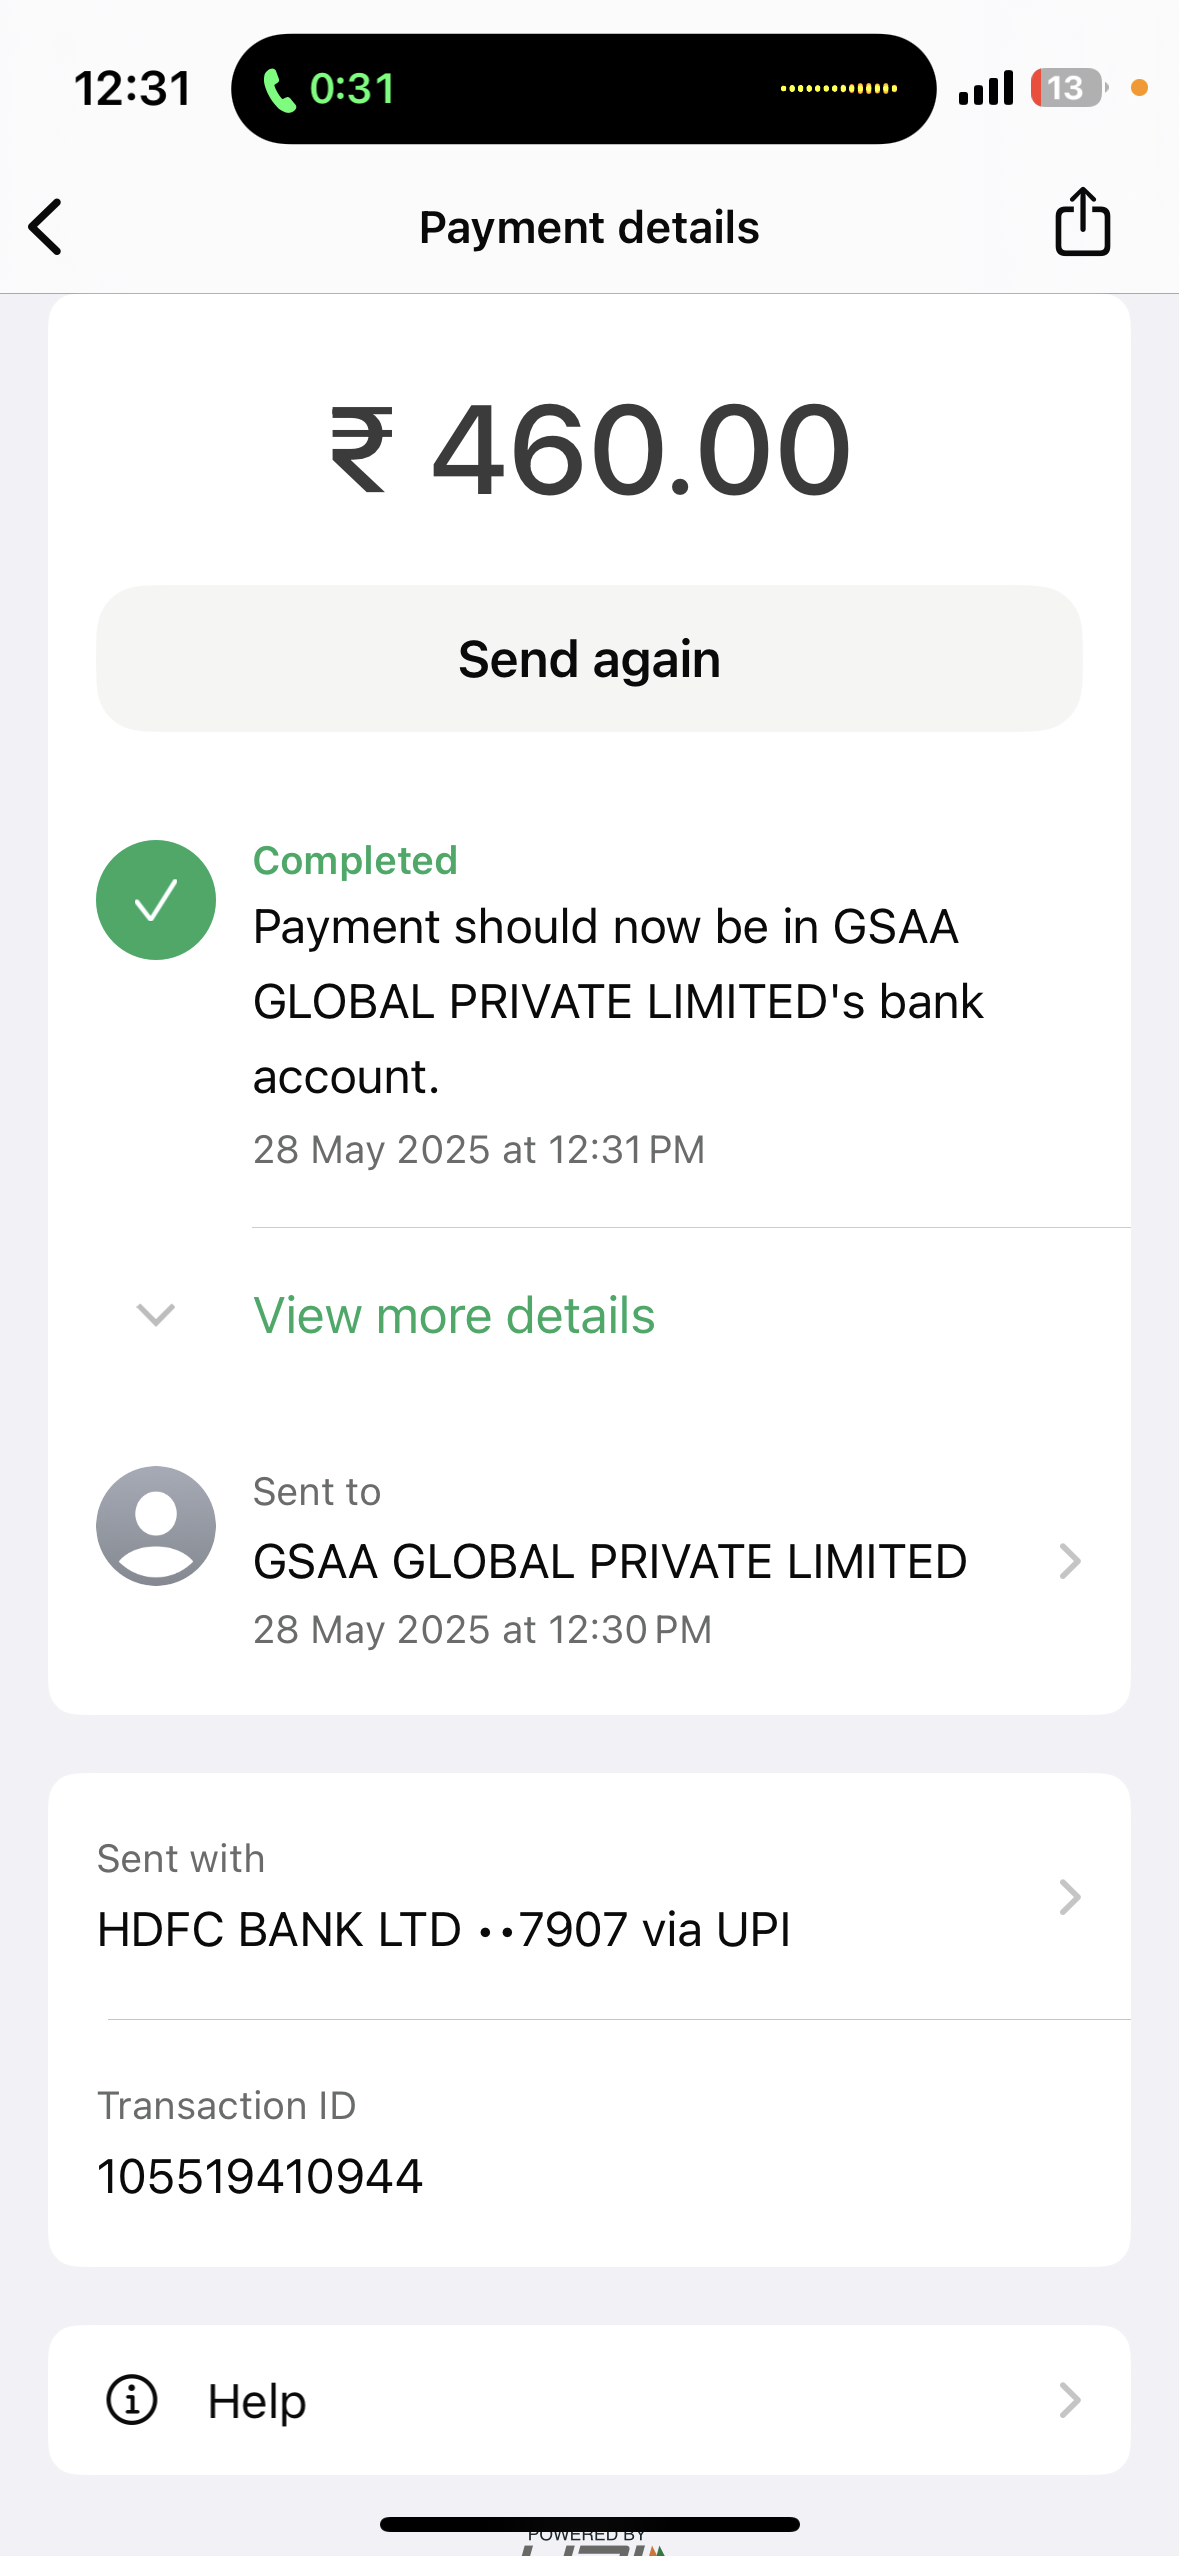Screen dimensions: 1179x2556
Task: Tap the share icon in header
Action: point(1082,222)
